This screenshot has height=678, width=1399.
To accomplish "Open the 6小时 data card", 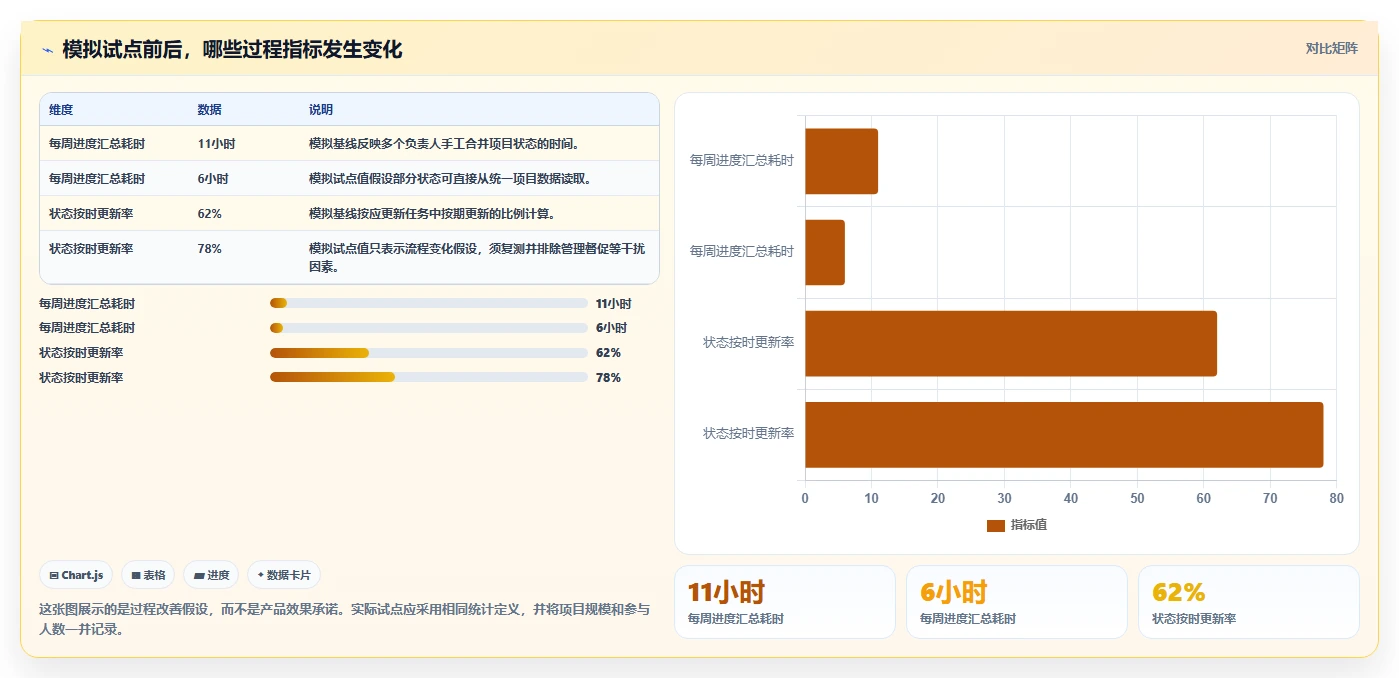I will click(x=1017, y=602).
